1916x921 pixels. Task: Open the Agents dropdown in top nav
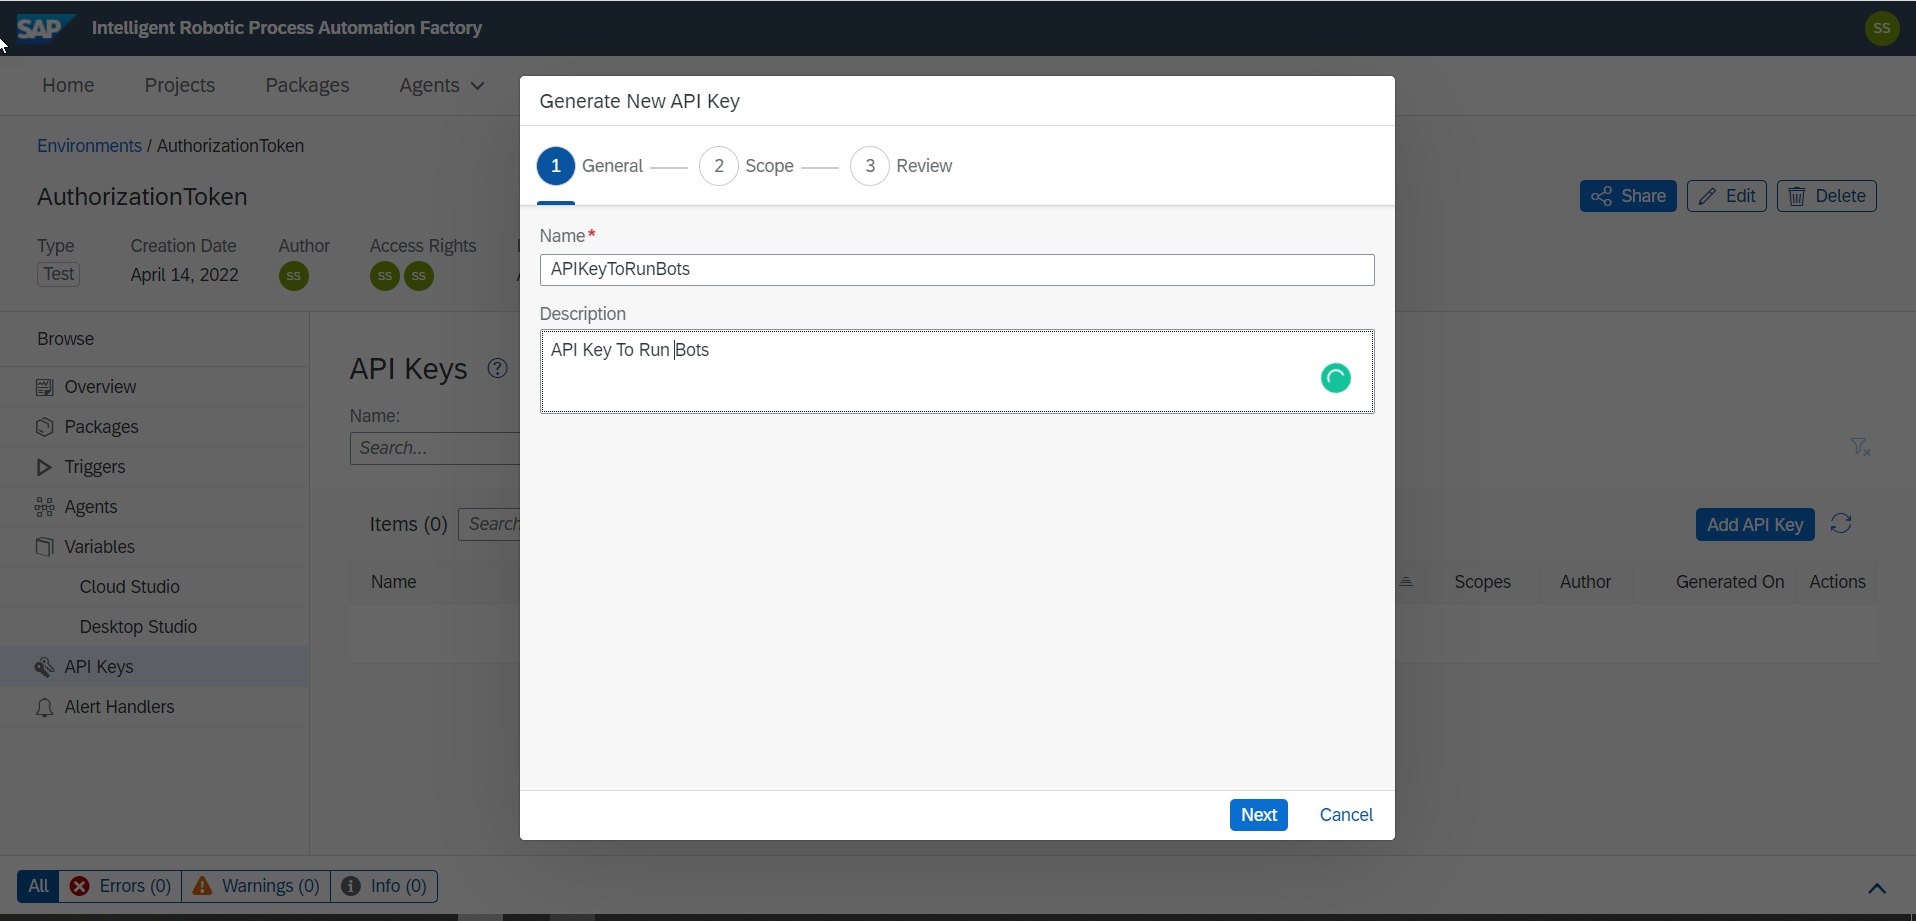click(442, 85)
